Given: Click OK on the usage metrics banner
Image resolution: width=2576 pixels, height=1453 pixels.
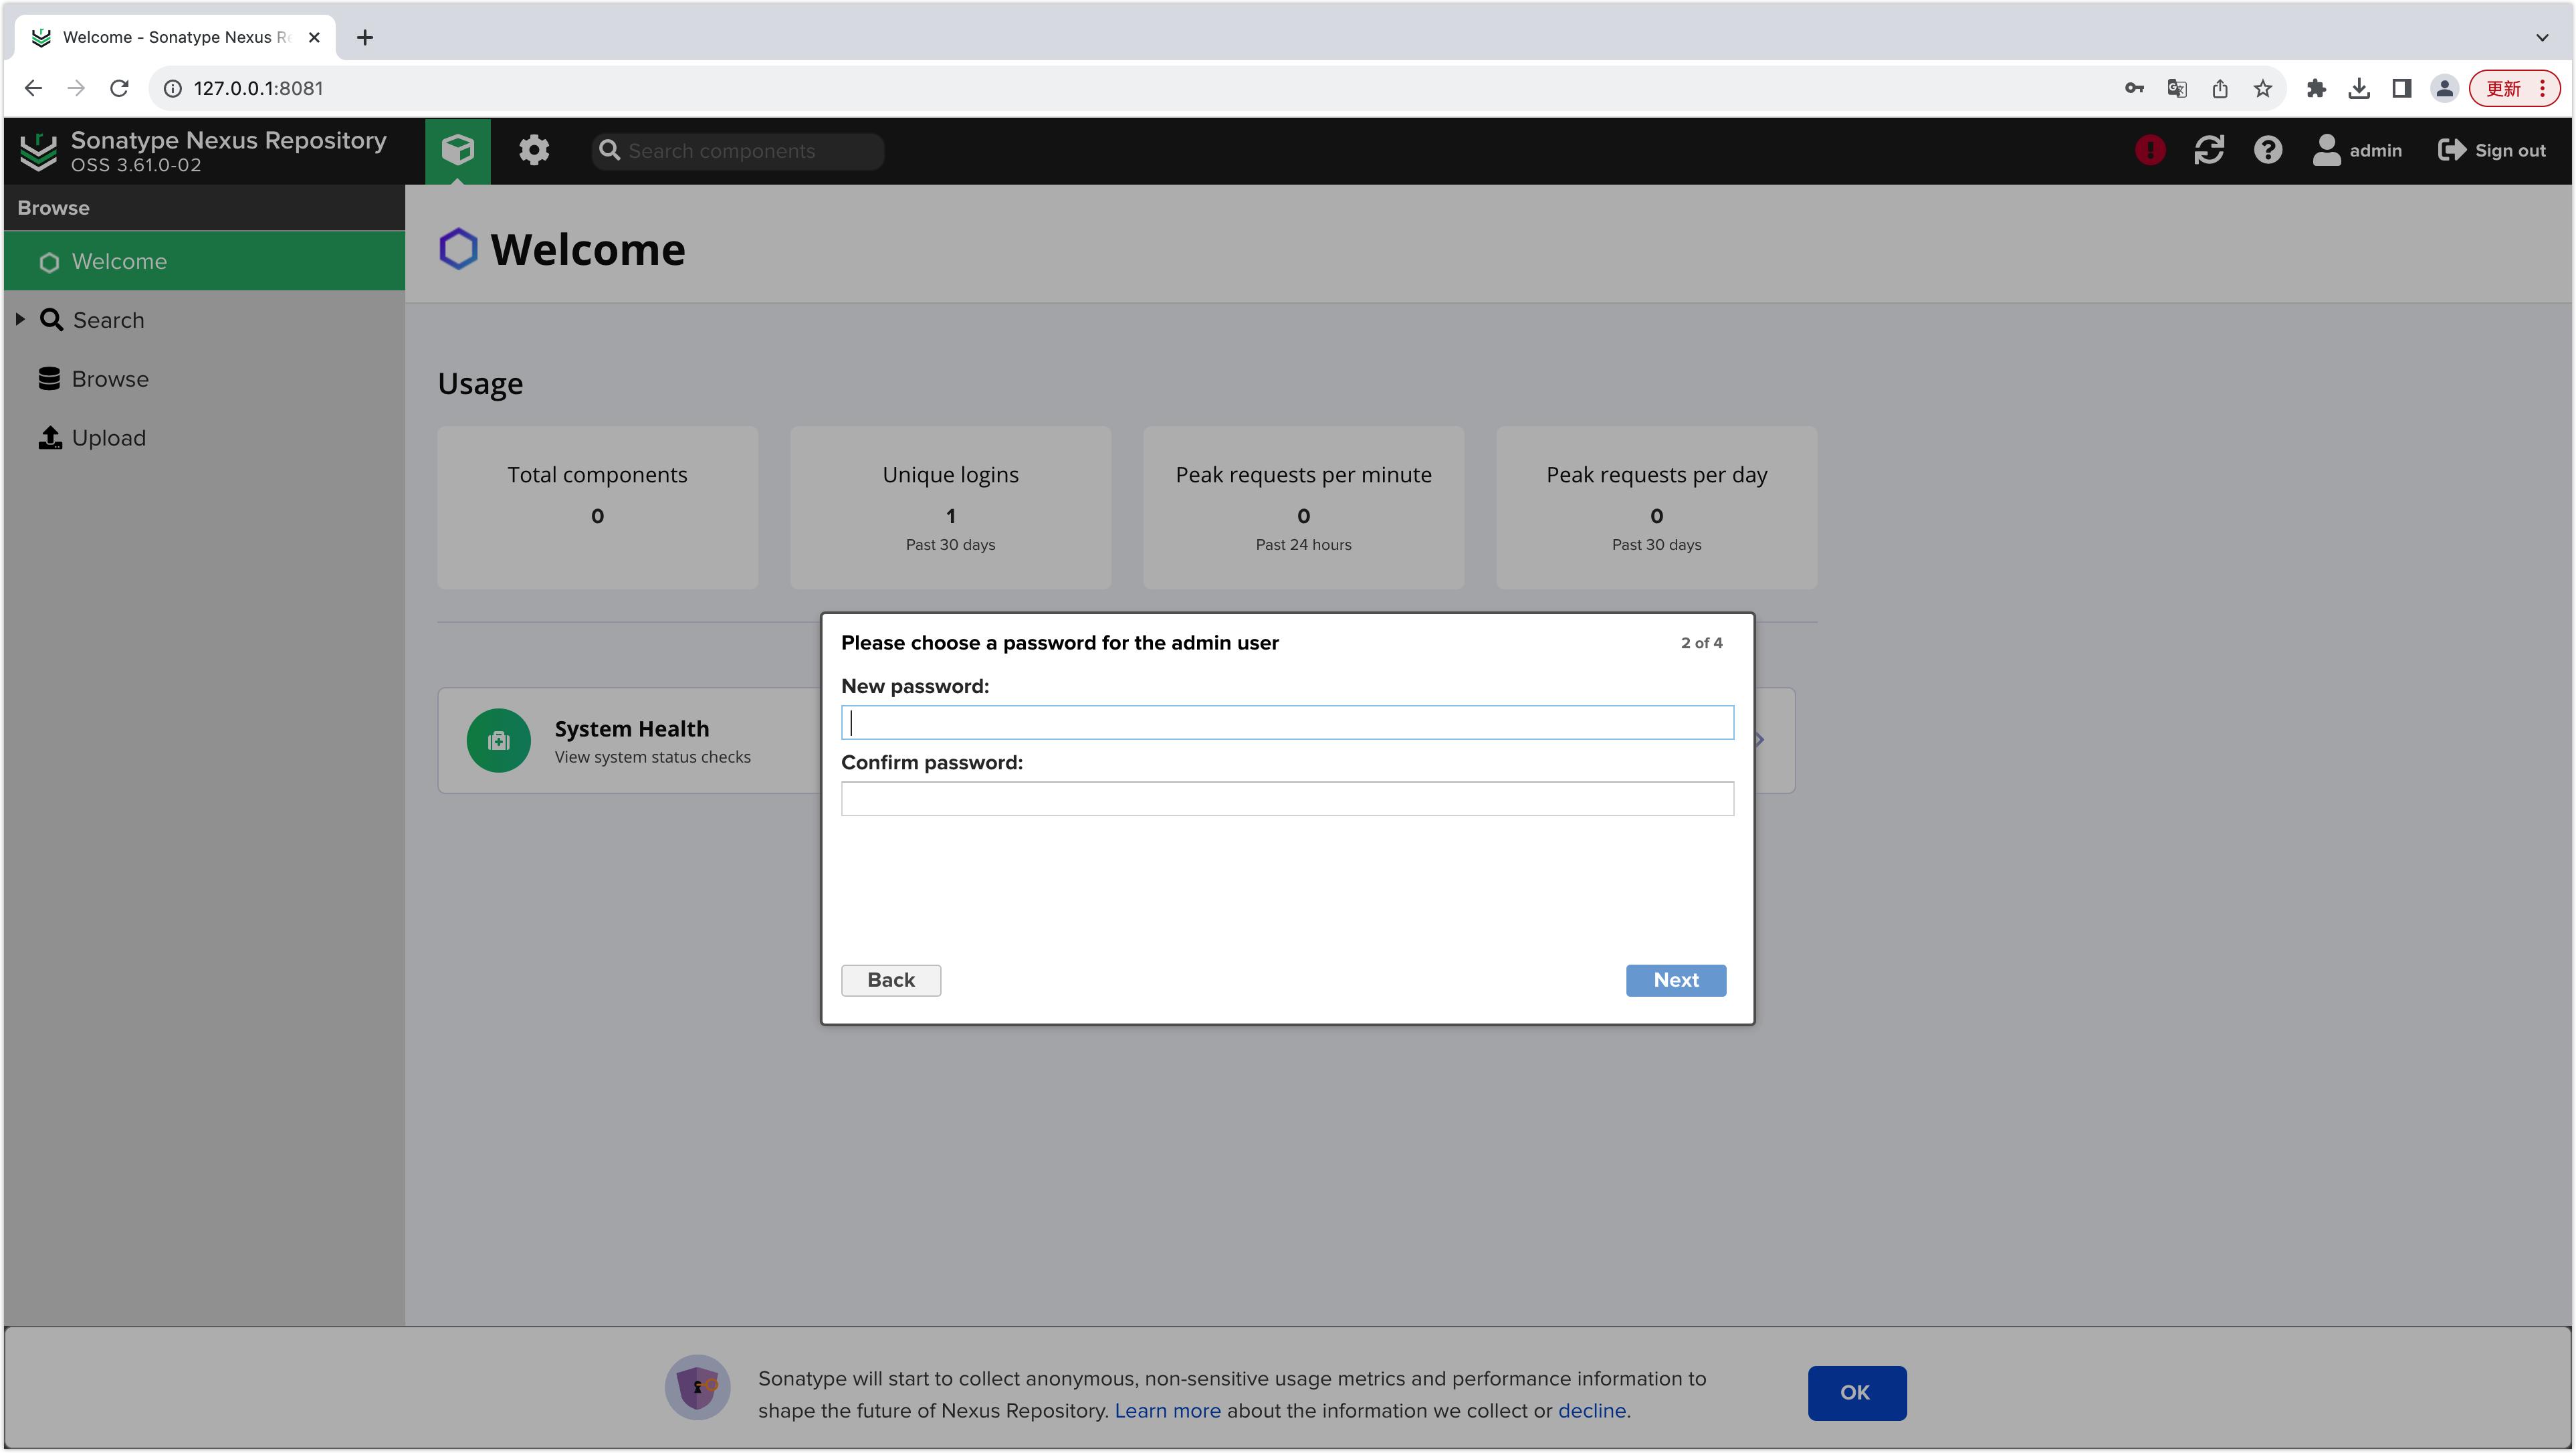Looking at the screenshot, I should coord(1856,1394).
